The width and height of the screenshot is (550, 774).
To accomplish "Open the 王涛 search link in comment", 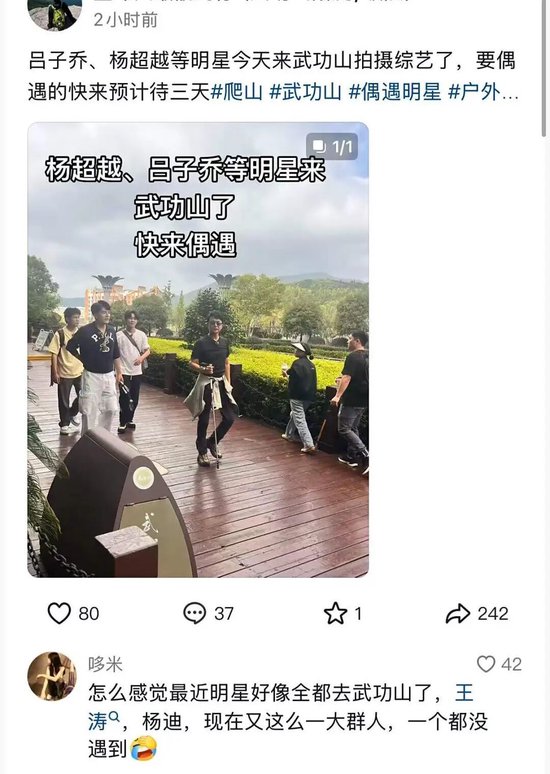I will point(281,707).
